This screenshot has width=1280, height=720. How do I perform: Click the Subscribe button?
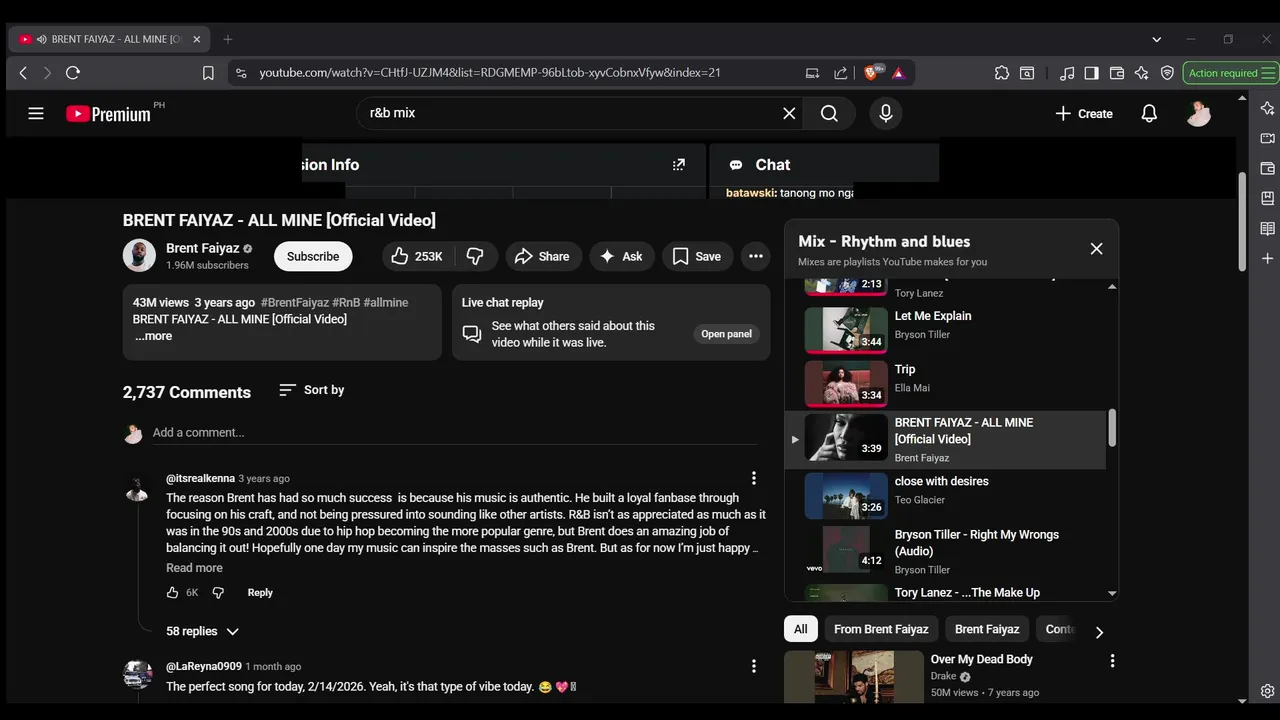[x=313, y=256]
